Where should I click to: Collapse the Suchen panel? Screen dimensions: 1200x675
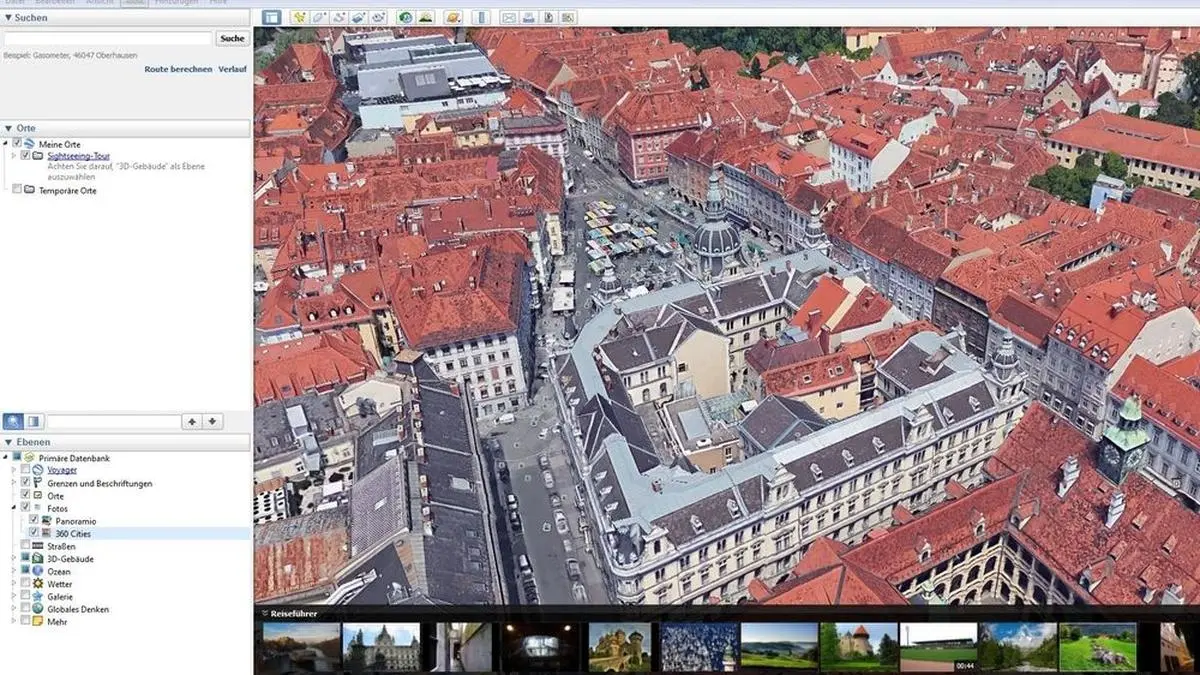(9, 17)
